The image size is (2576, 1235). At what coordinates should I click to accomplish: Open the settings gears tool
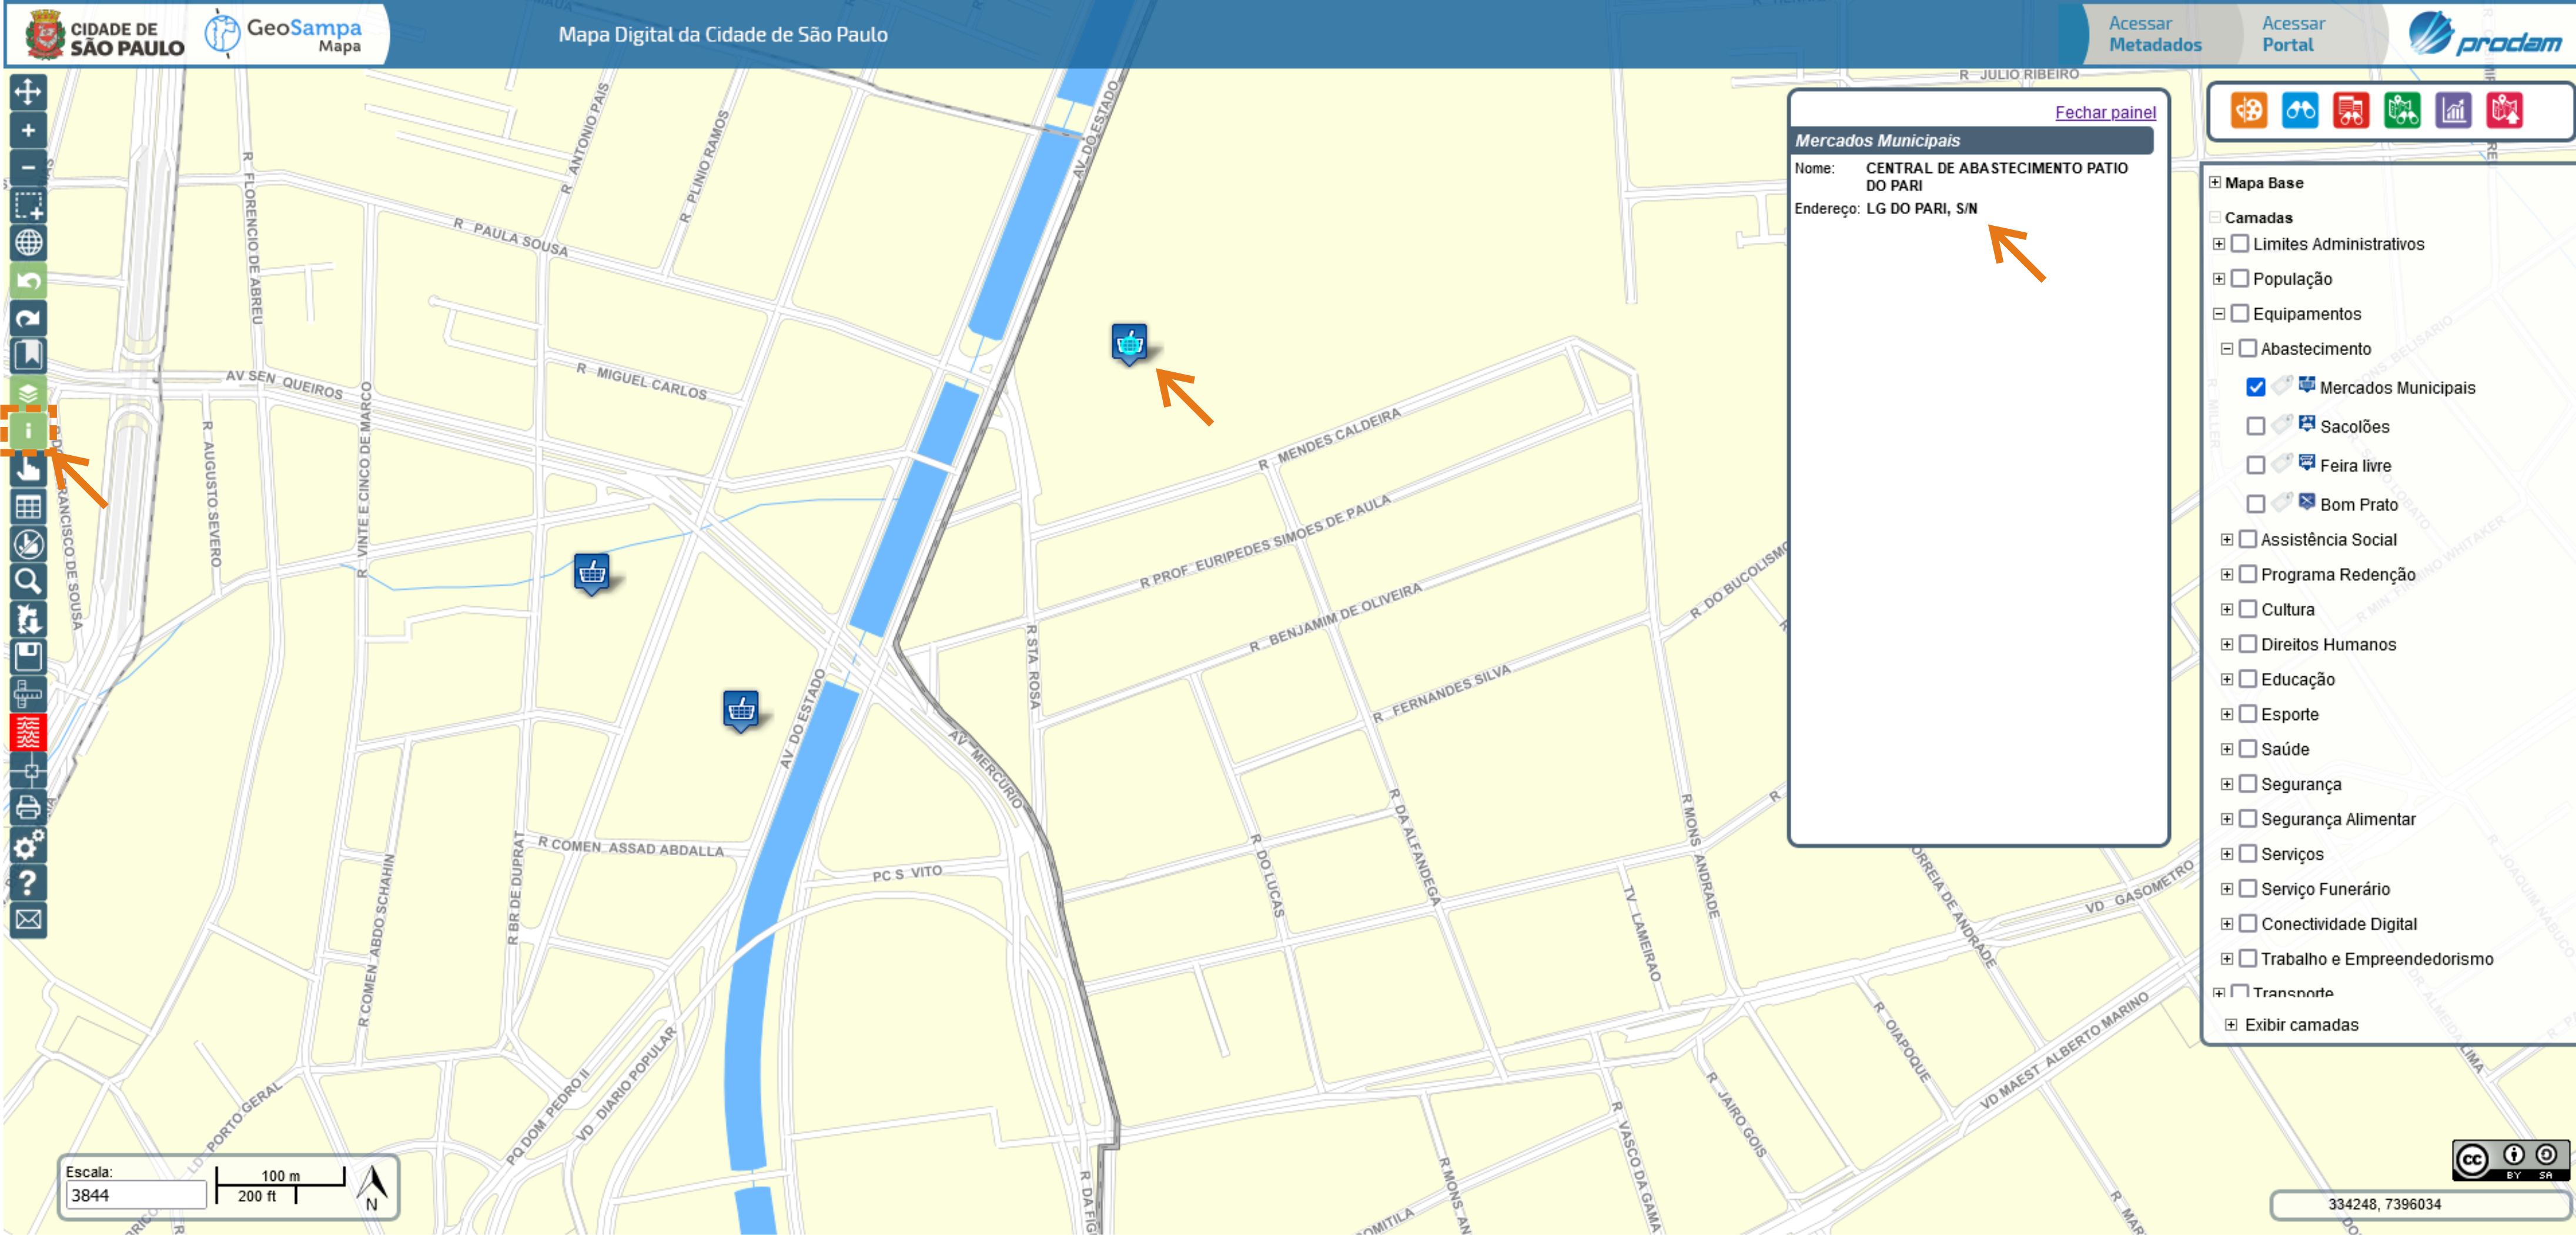coord(28,845)
